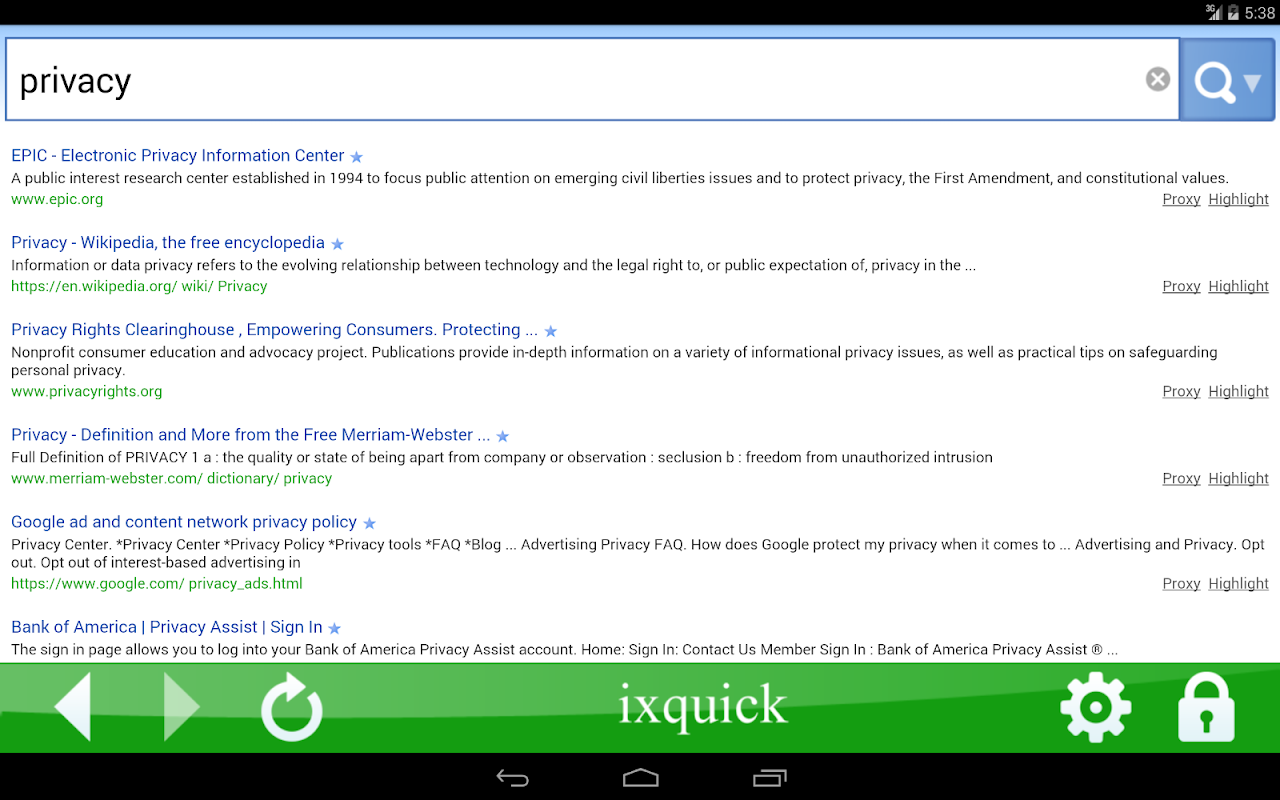This screenshot has height=800, width=1280.
Task: Click Highlight for the Wikipedia result
Action: pyautogui.click(x=1238, y=286)
